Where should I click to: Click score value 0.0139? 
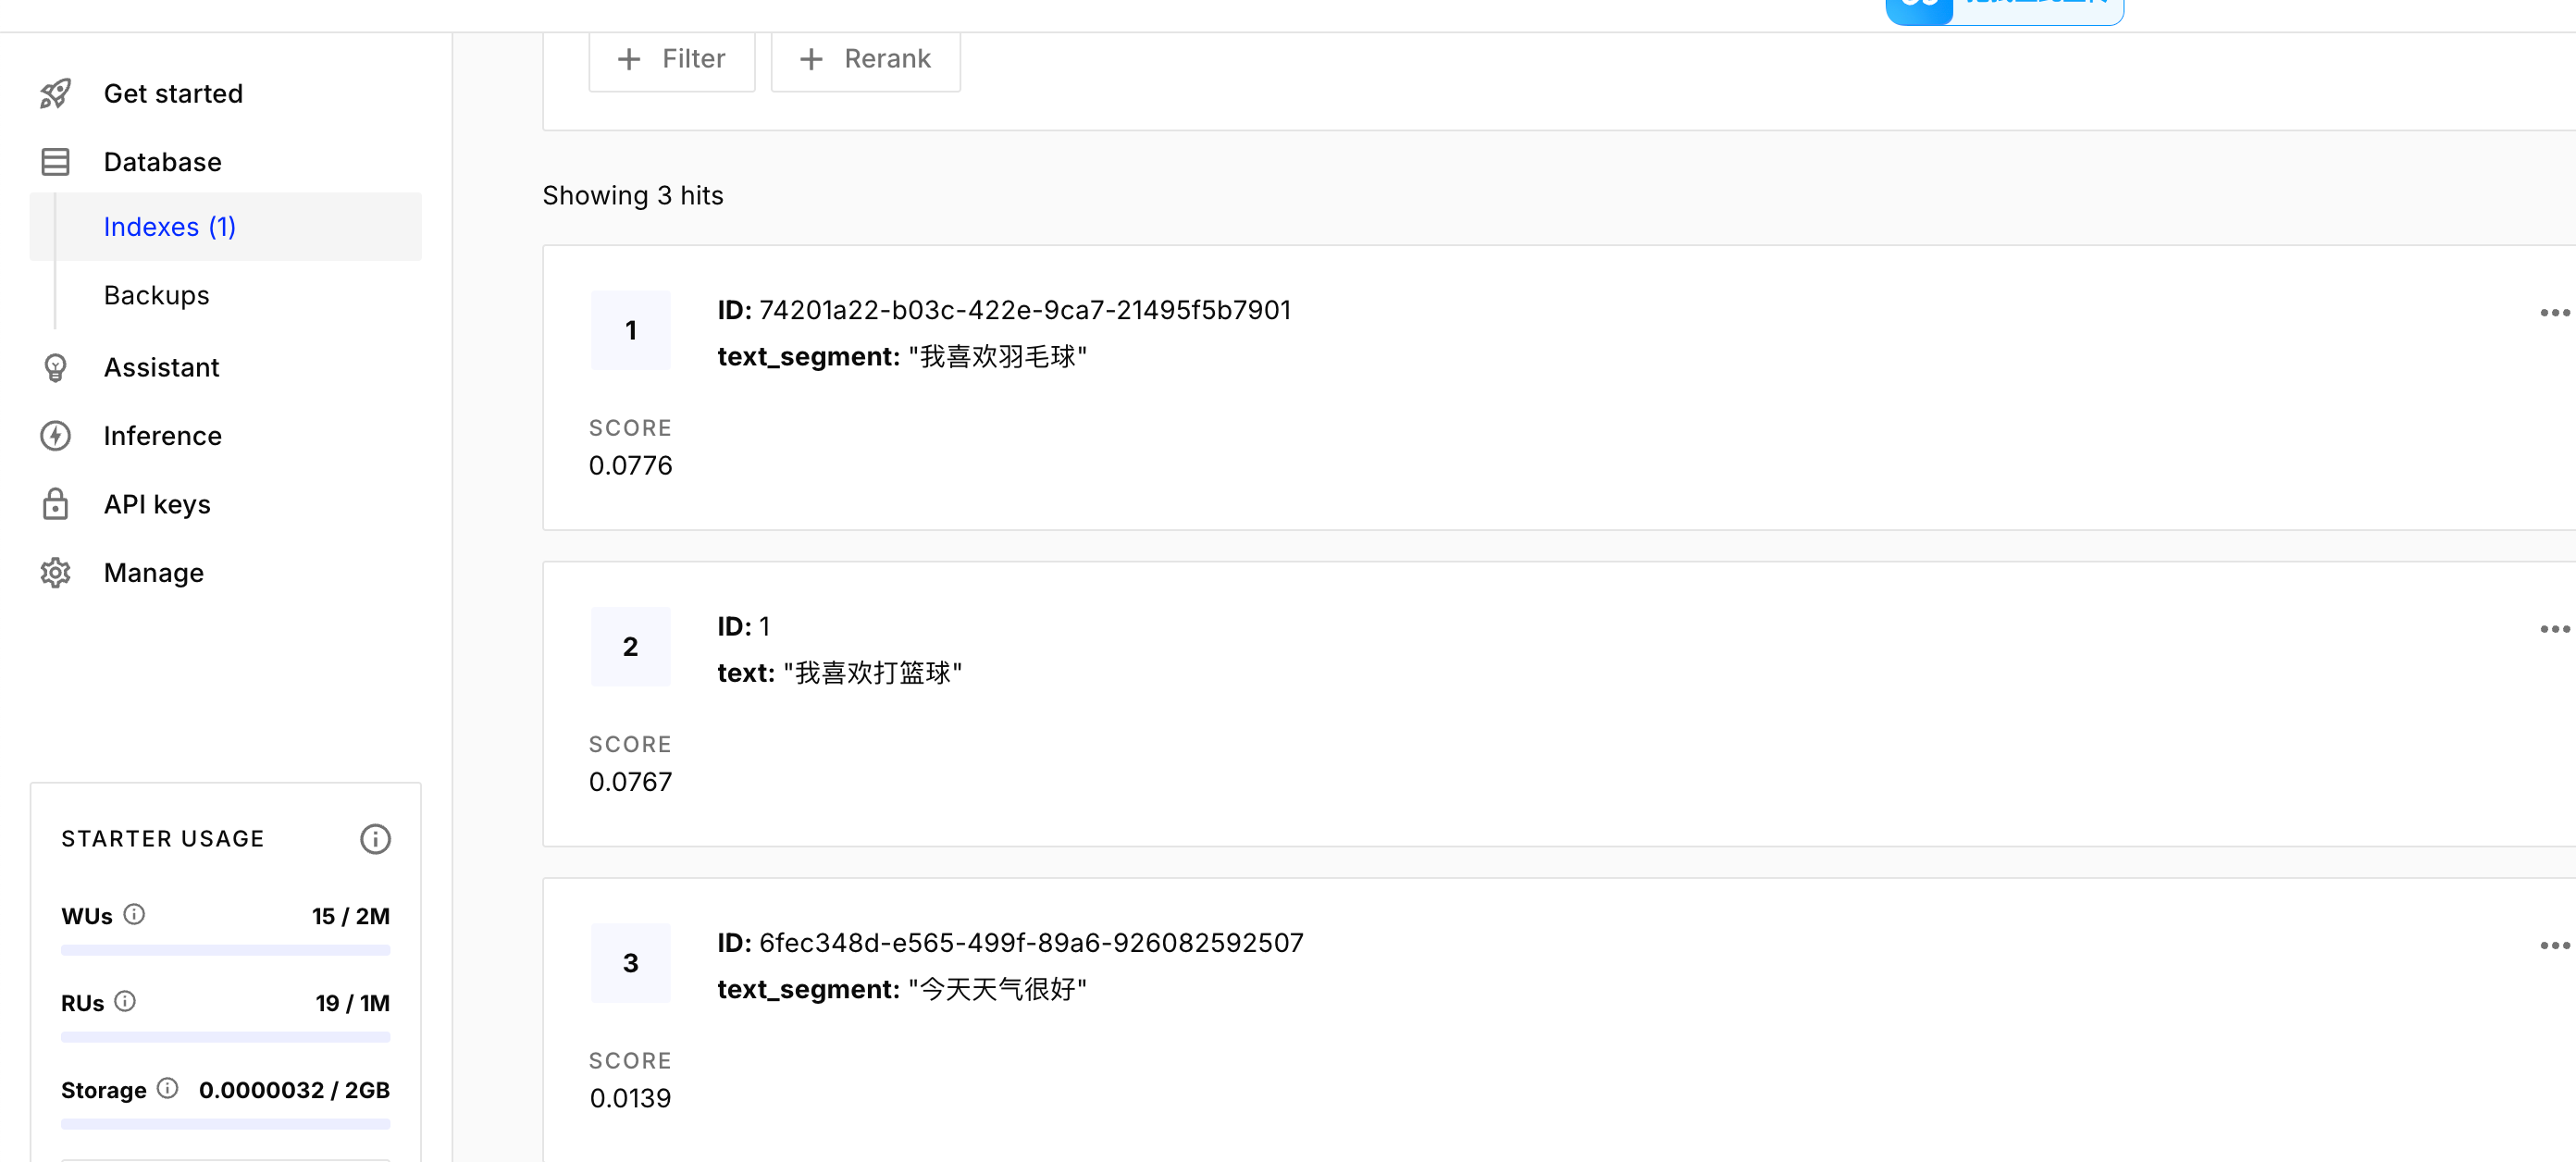coord(630,1098)
